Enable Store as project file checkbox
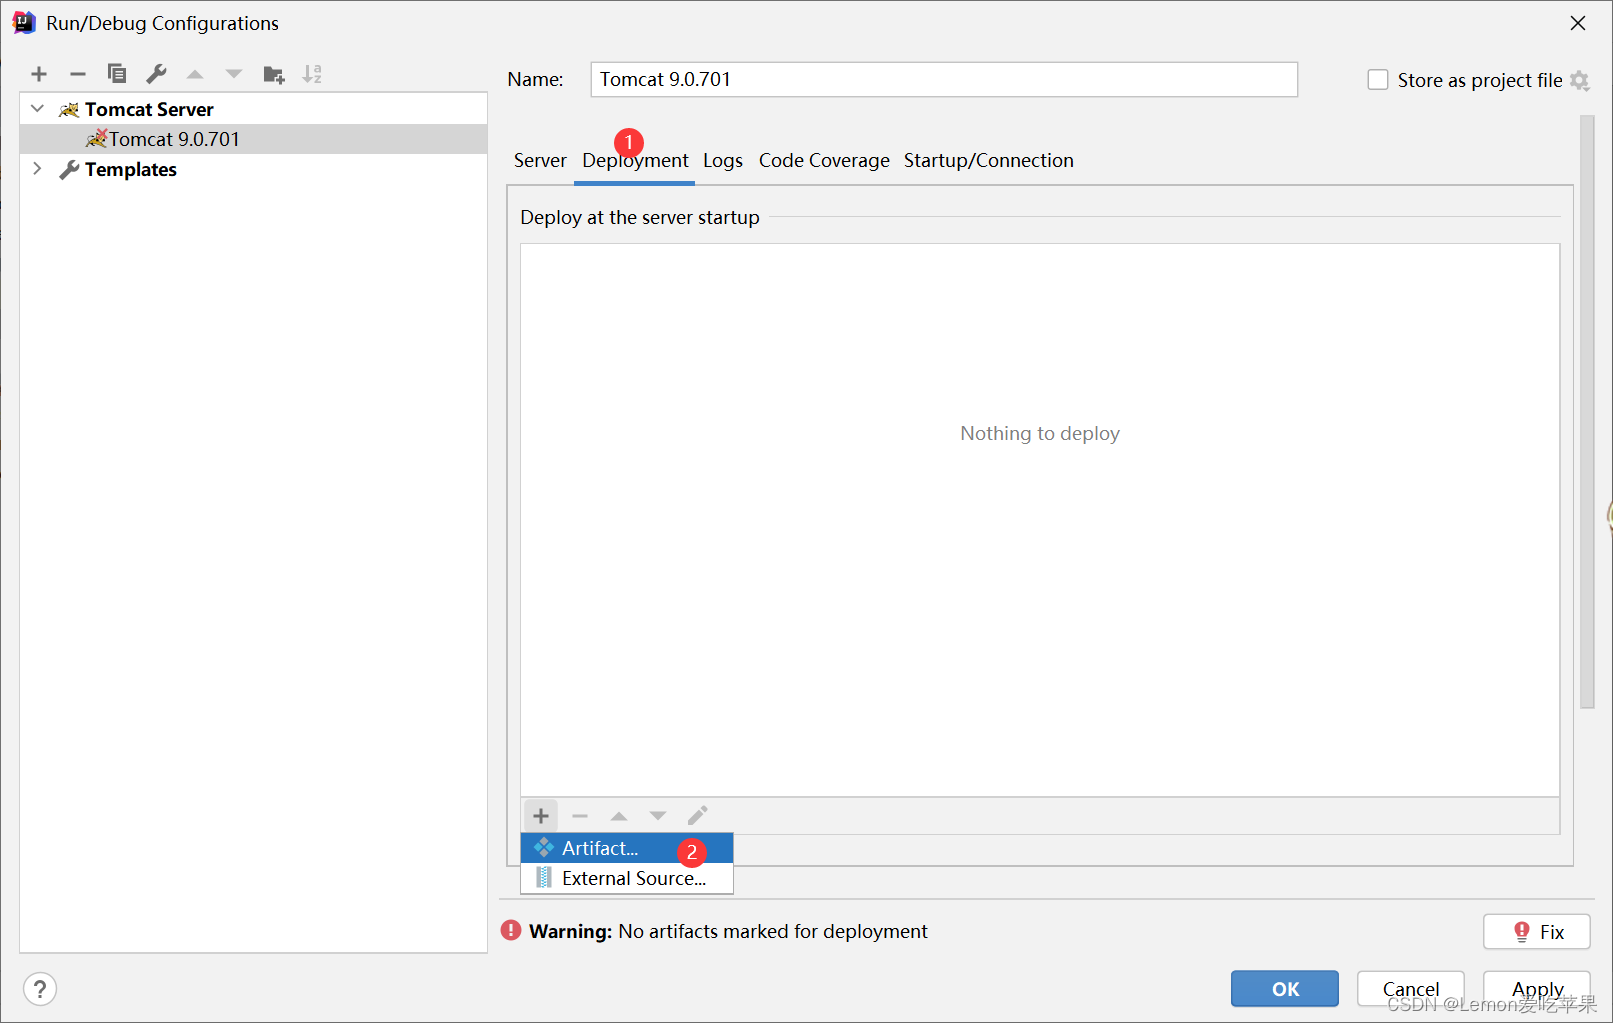Image resolution: width=1613 pixels, height=1023 pixels. click(1378, 80)
